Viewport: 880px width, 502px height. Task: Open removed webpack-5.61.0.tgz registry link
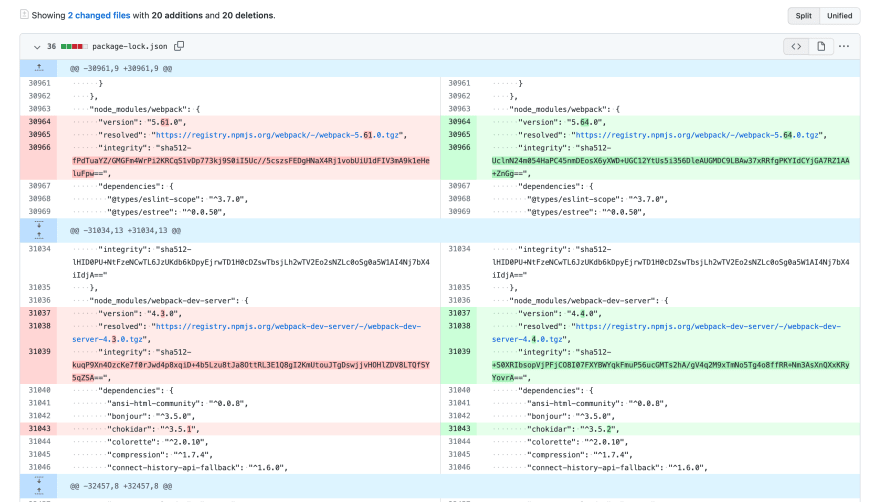(x=277, y=135)
